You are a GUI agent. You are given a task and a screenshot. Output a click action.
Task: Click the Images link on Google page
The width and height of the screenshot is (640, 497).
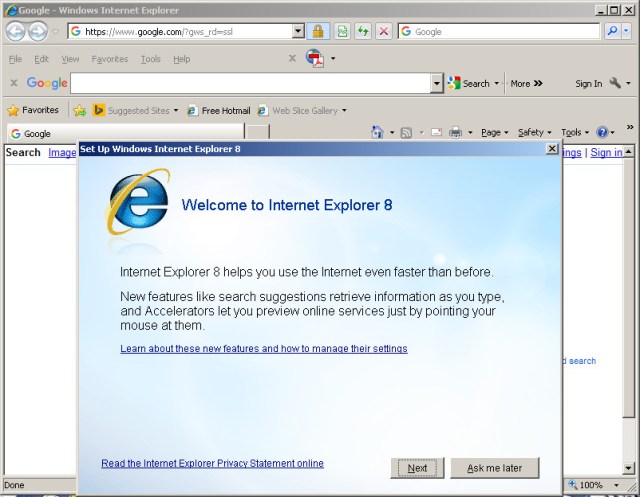pos(62,153)
